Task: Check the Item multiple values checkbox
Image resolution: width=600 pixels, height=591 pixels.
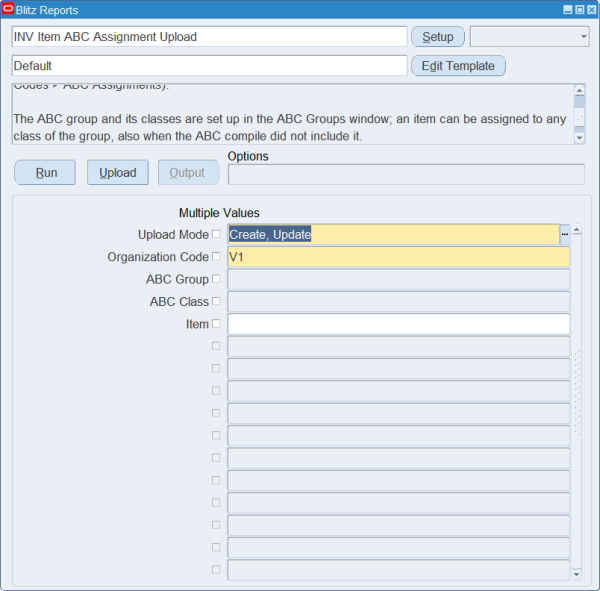Action: (x=216, y=324)
